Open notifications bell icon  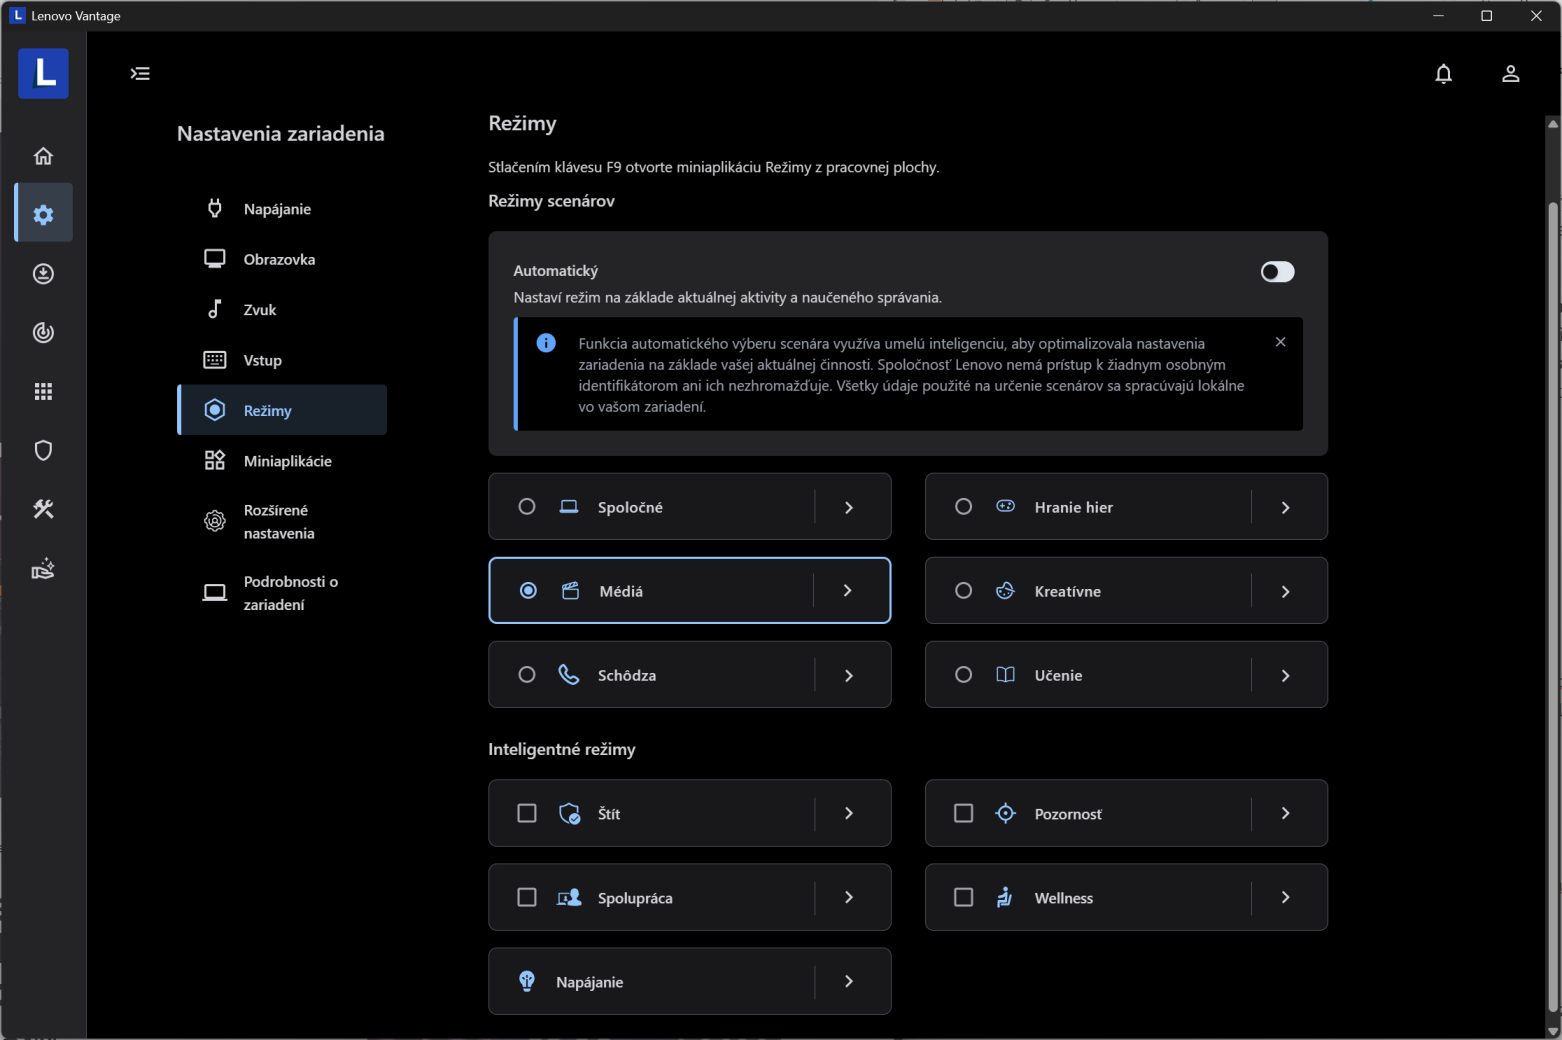click(1443, 74)
